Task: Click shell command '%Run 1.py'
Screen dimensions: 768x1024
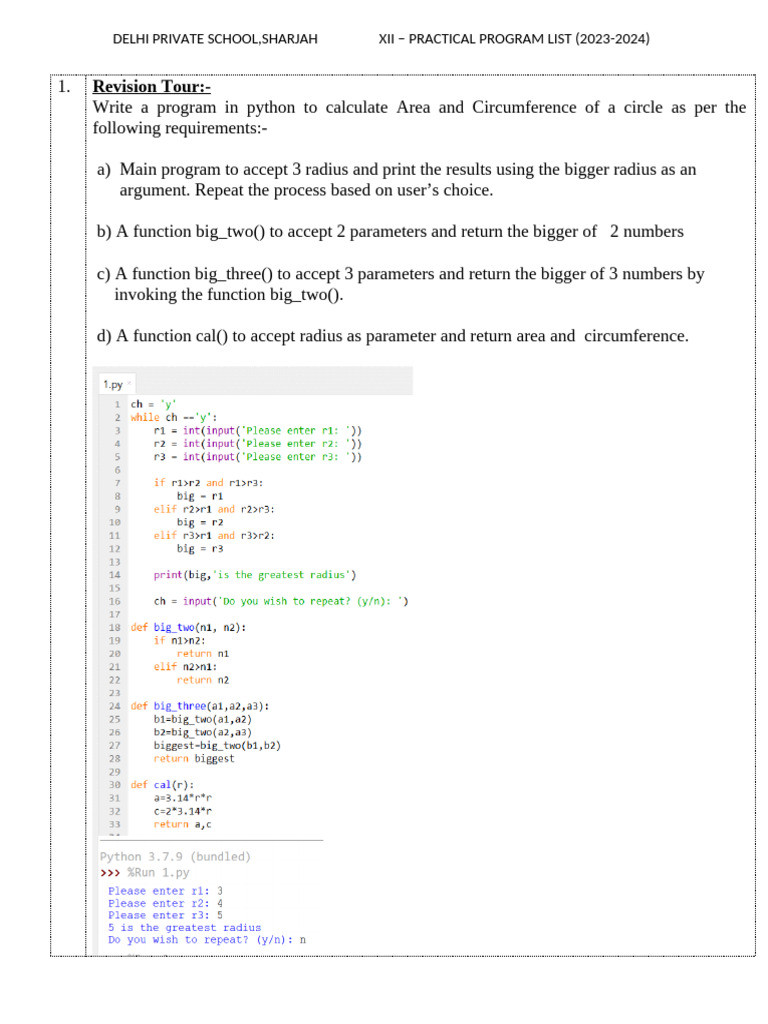Action: pos(158,872)
